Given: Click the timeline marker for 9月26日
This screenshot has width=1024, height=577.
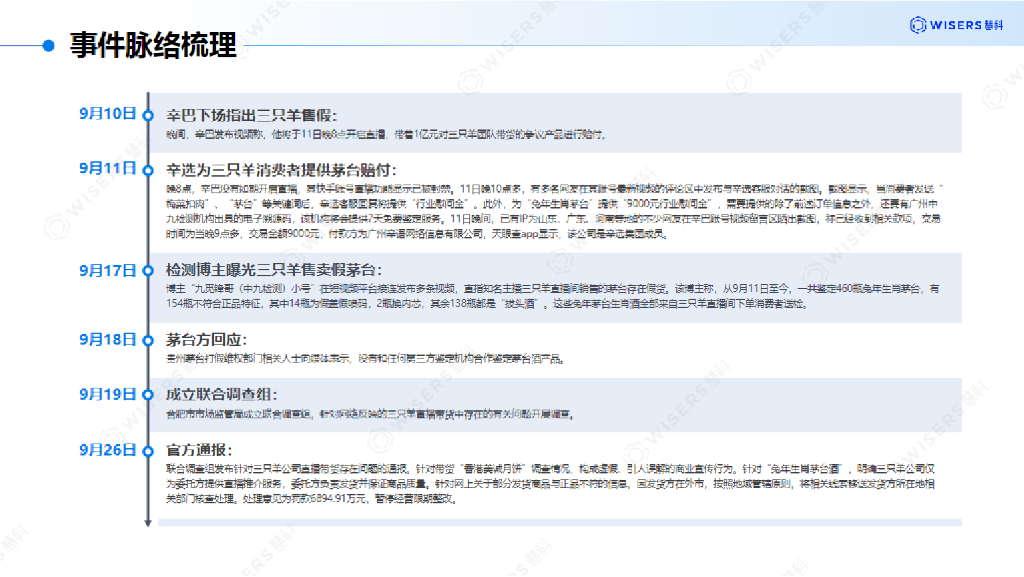Looking at the screenshot, I should coord(148,451).
